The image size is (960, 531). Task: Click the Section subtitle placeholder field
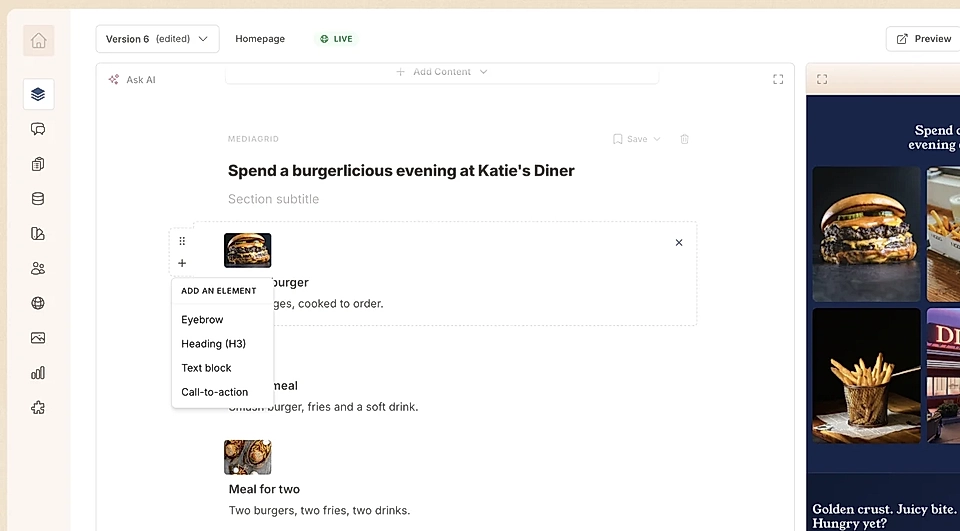click(x=274, y=199)
